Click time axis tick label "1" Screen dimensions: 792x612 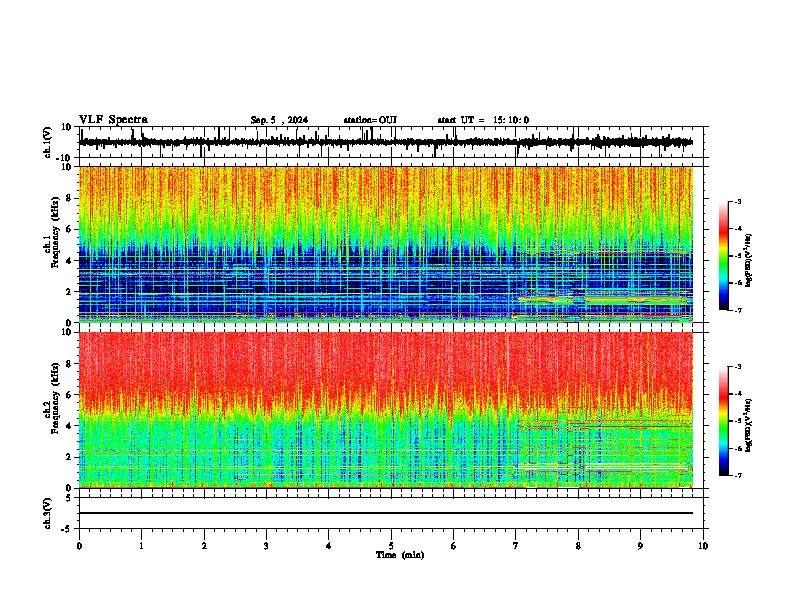point(141,546)
